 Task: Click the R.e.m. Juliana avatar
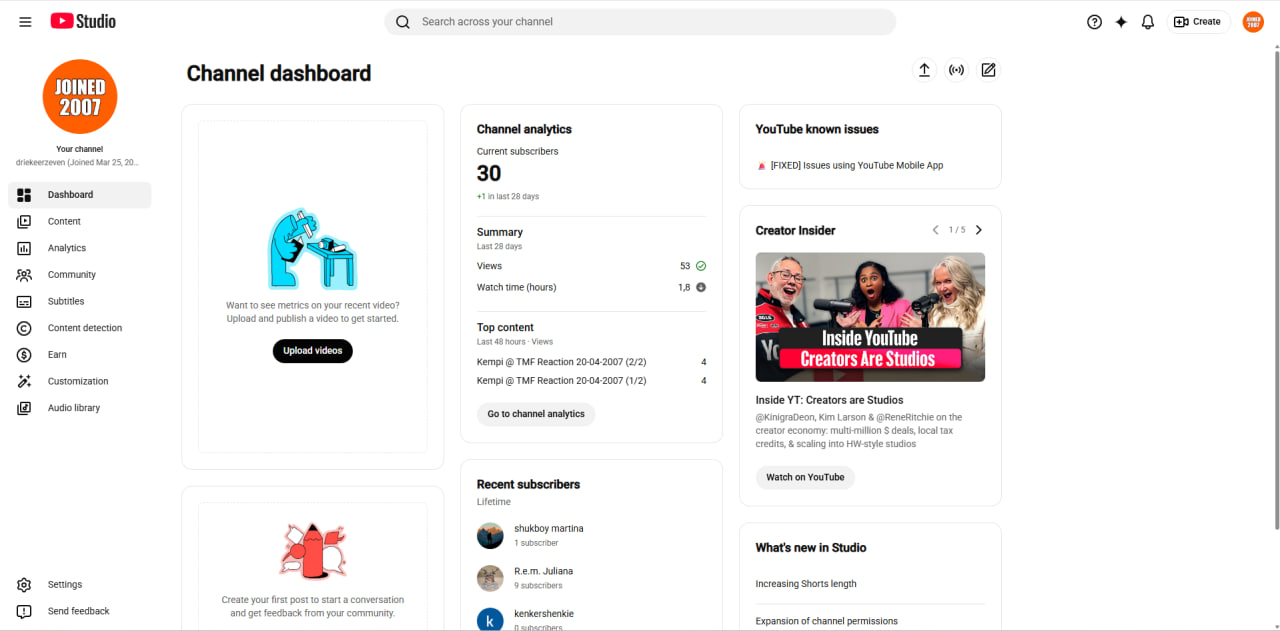click(490, 578)
